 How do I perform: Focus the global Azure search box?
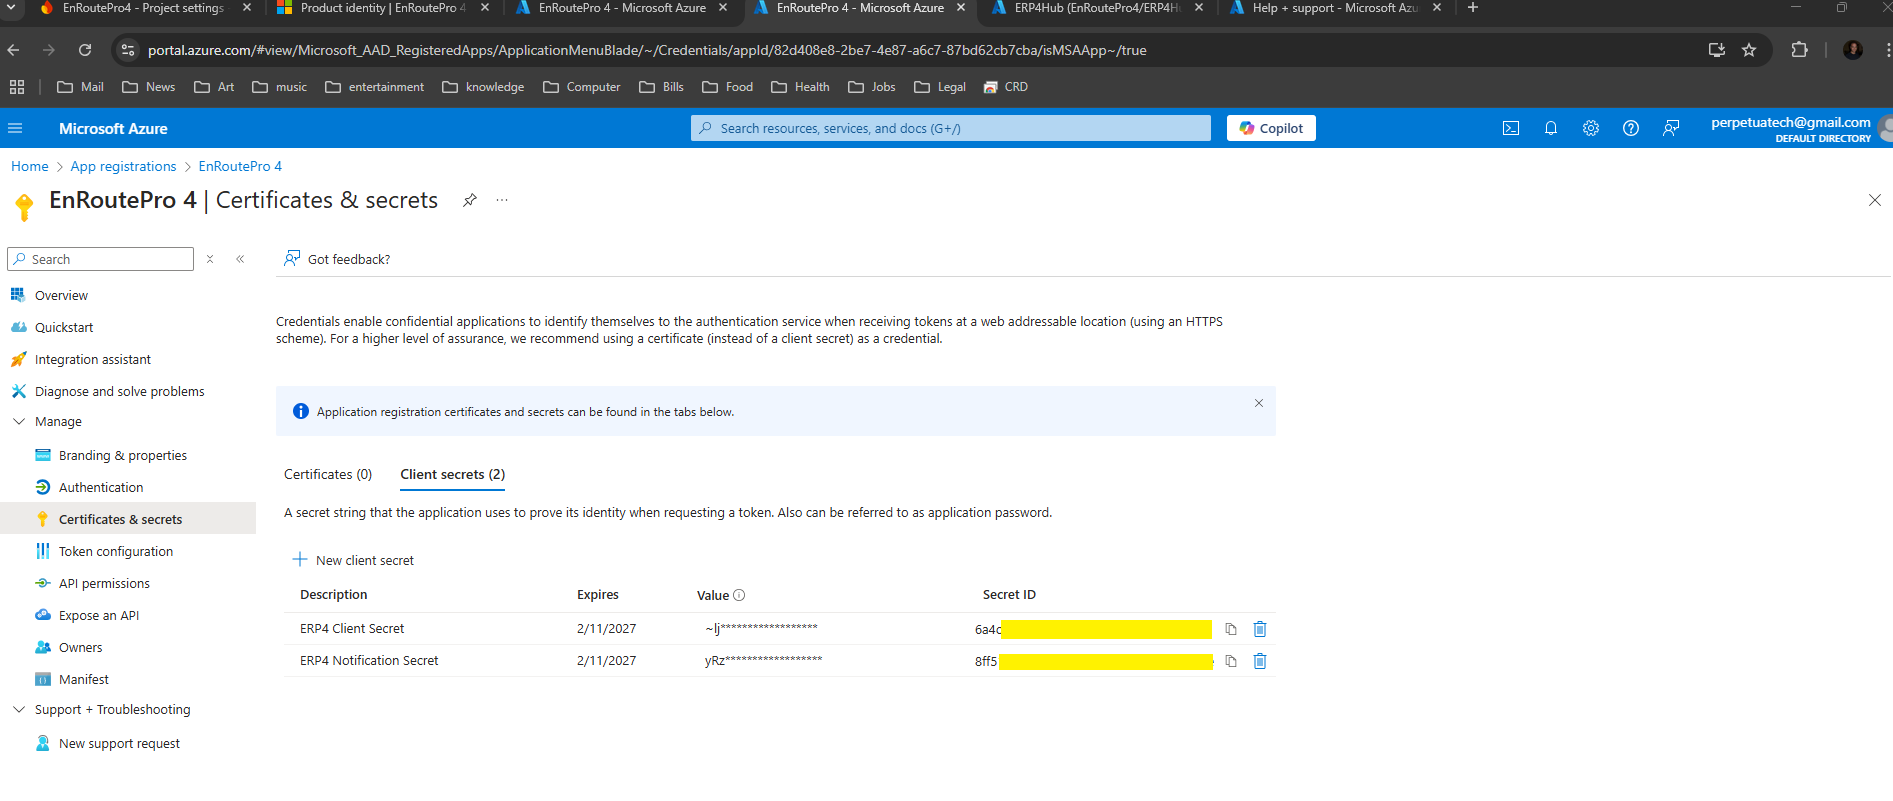click(950, 128)
